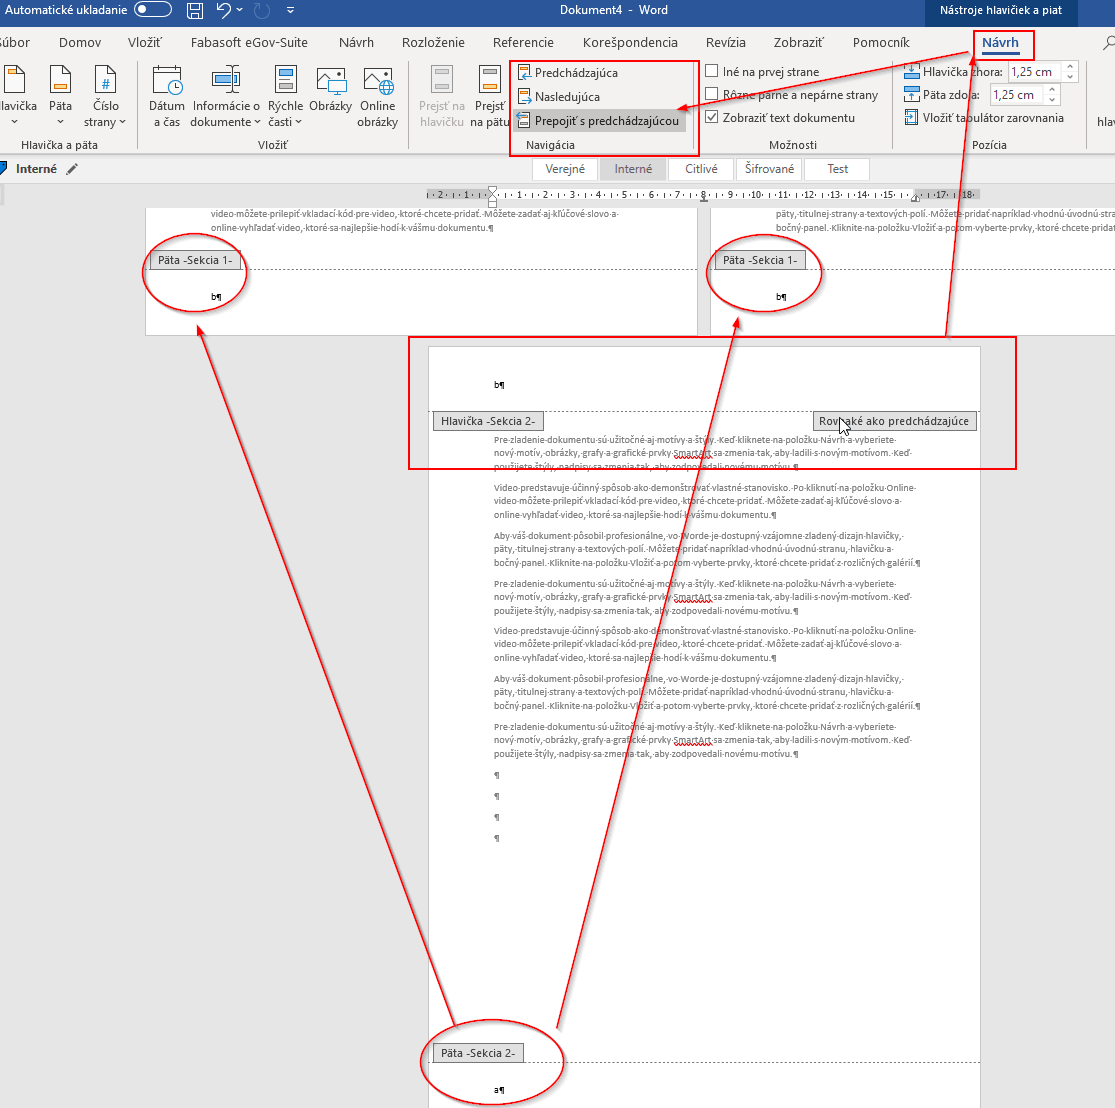Viewport: 1115px width, 1108px height.
Task: Open Informácie o dokumente dropdown
Action: point(225,96)
